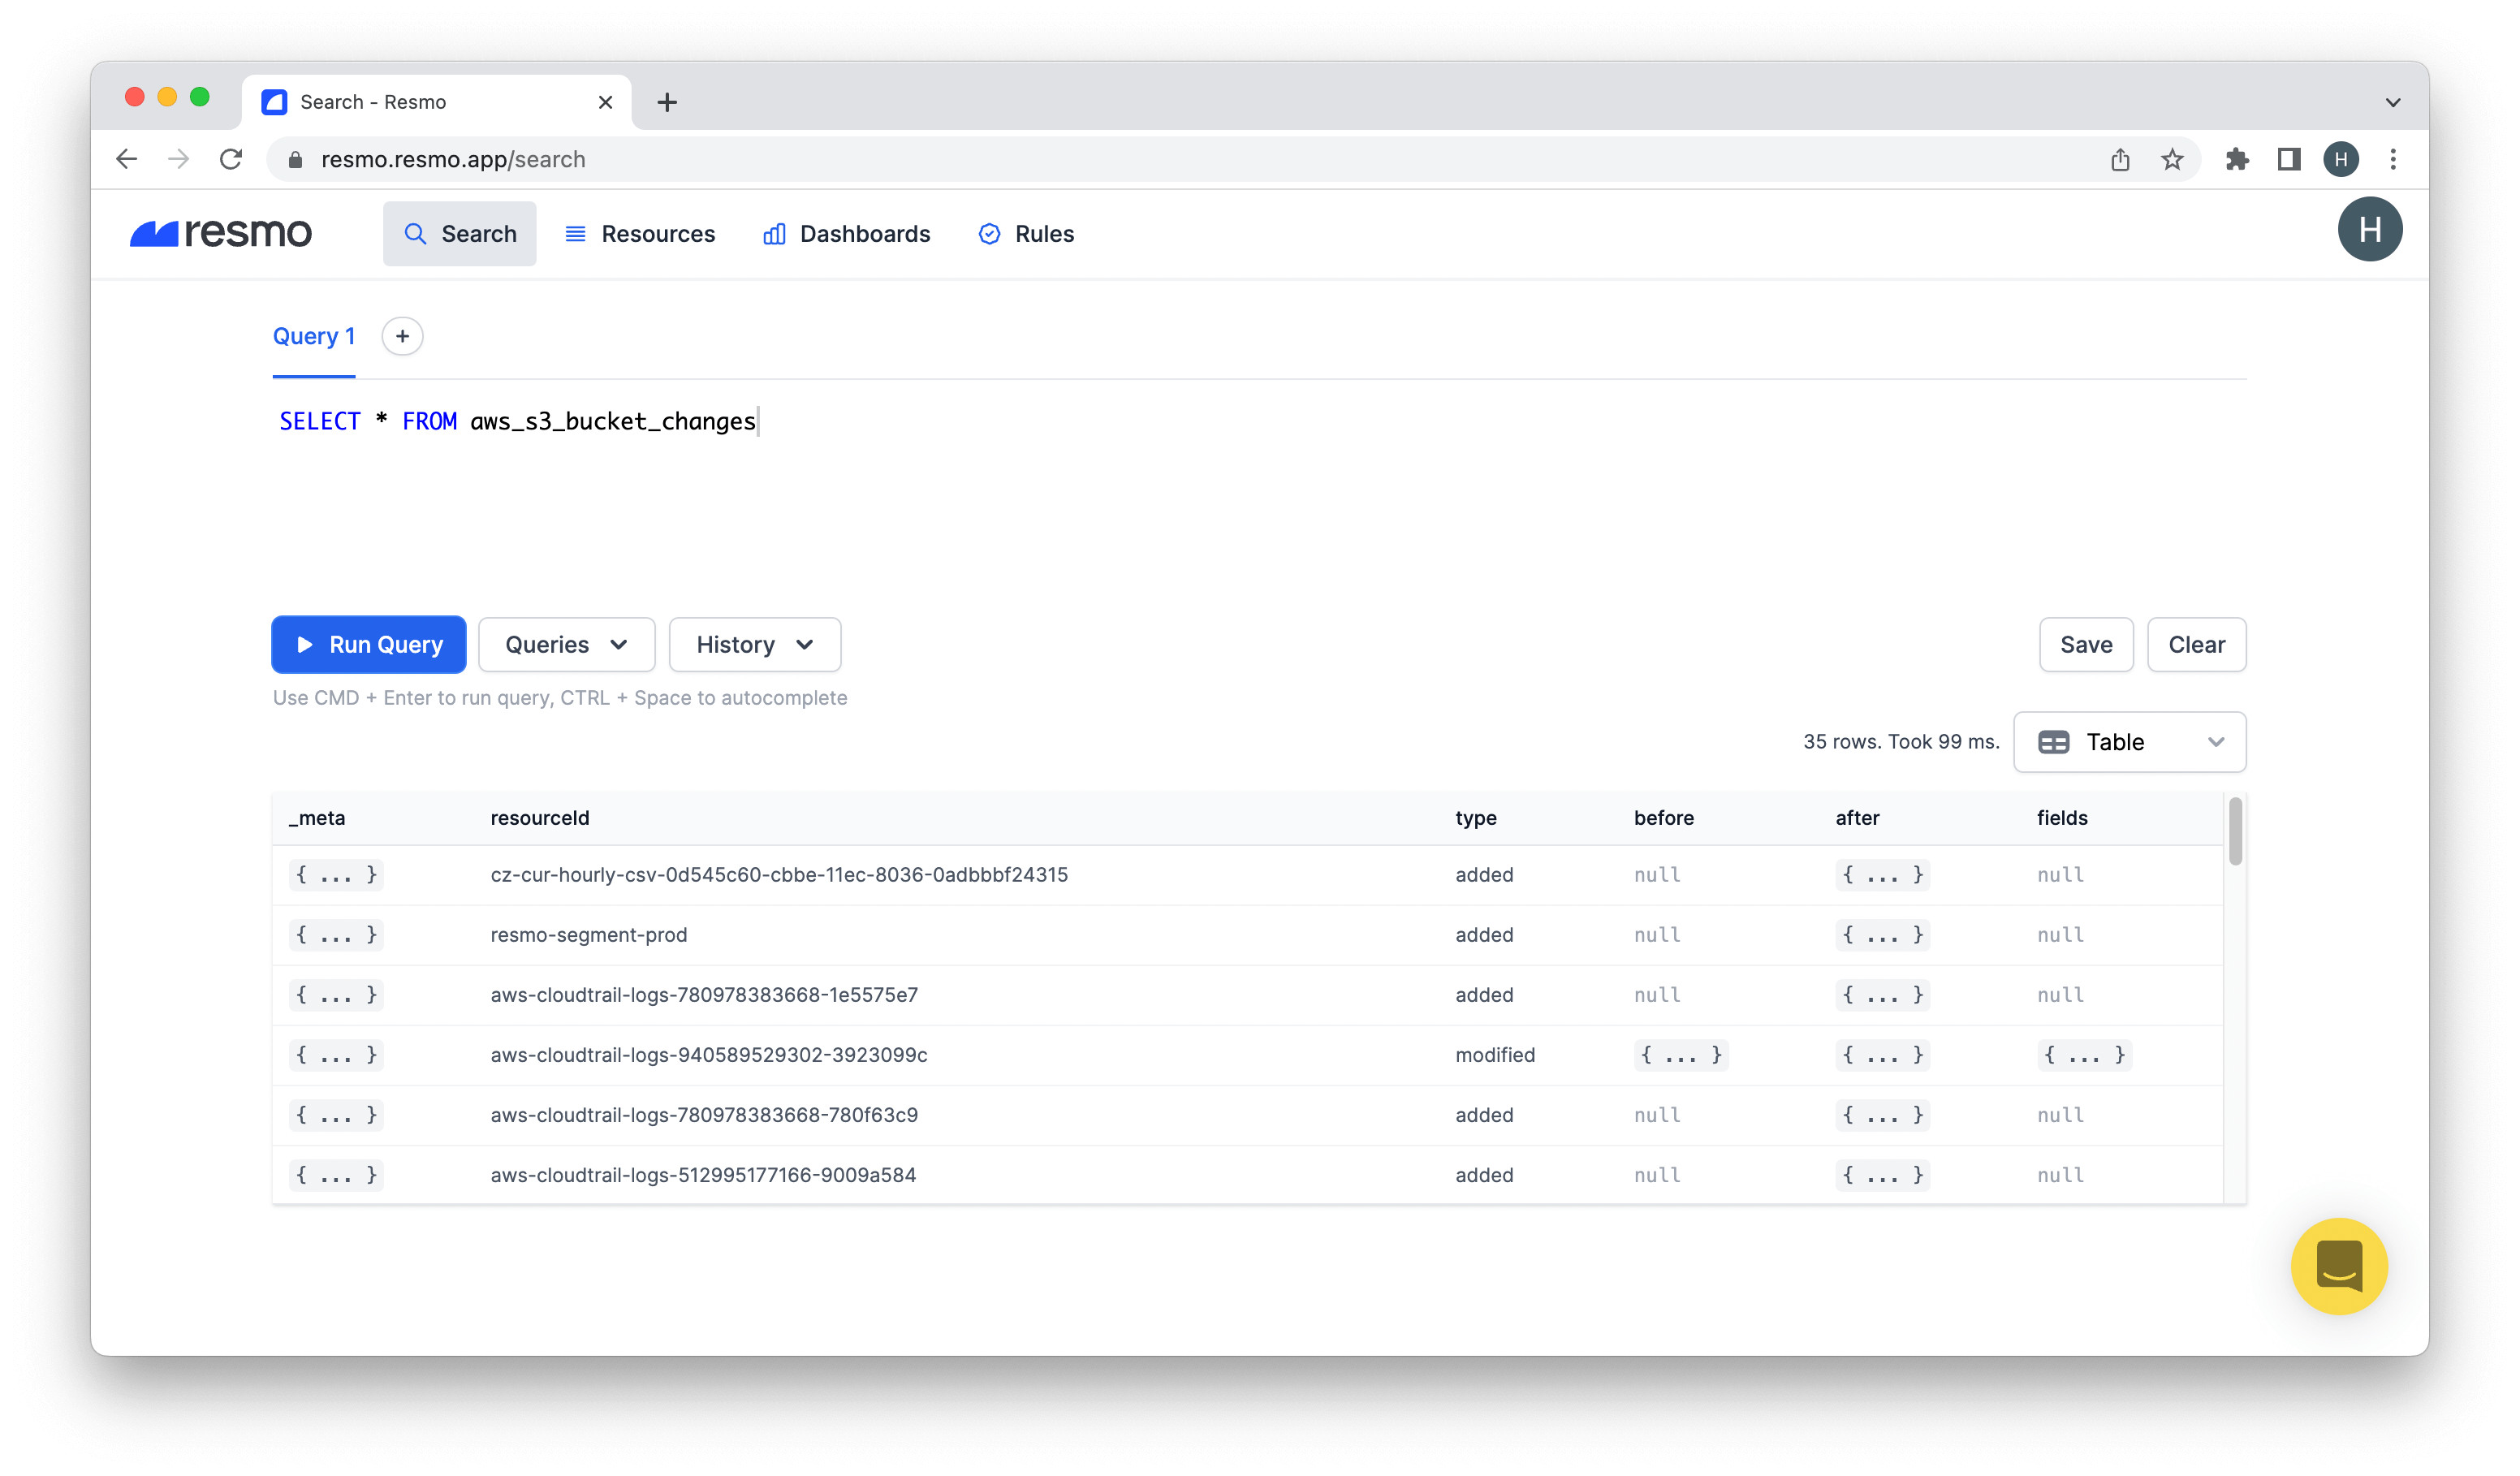2520x1476 pixels.
Task: Open the Dashboards section
Action: [847, 234]
